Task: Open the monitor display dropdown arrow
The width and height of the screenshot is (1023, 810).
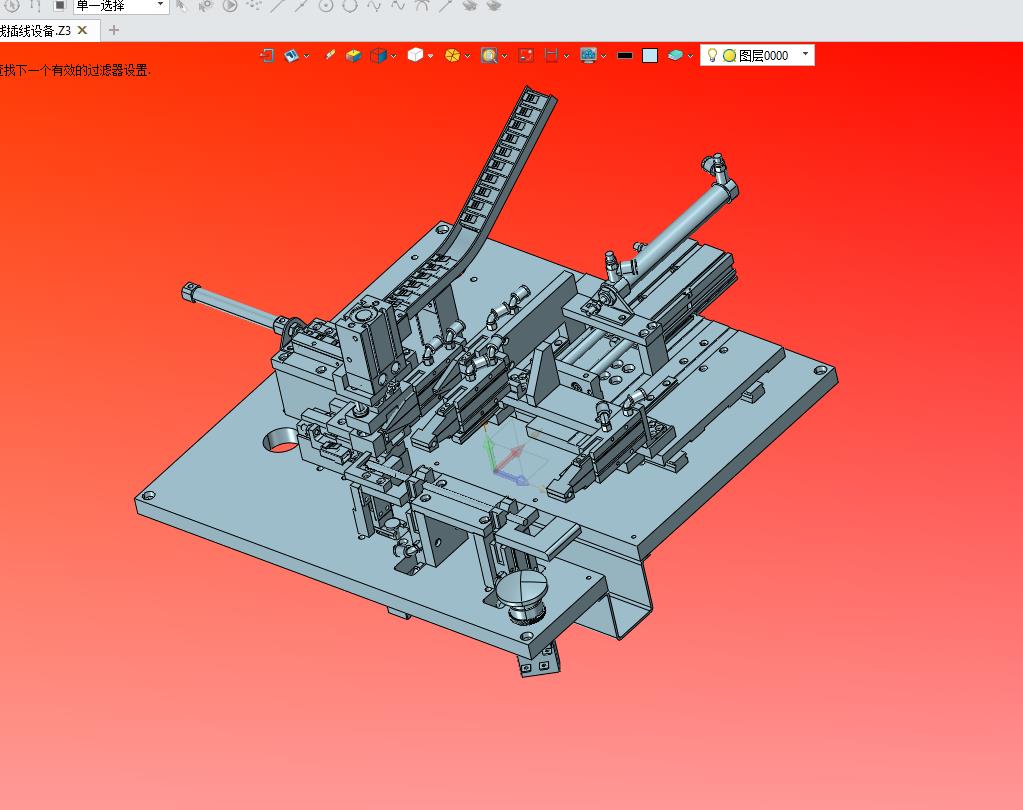Action: [x=603, y=56]
